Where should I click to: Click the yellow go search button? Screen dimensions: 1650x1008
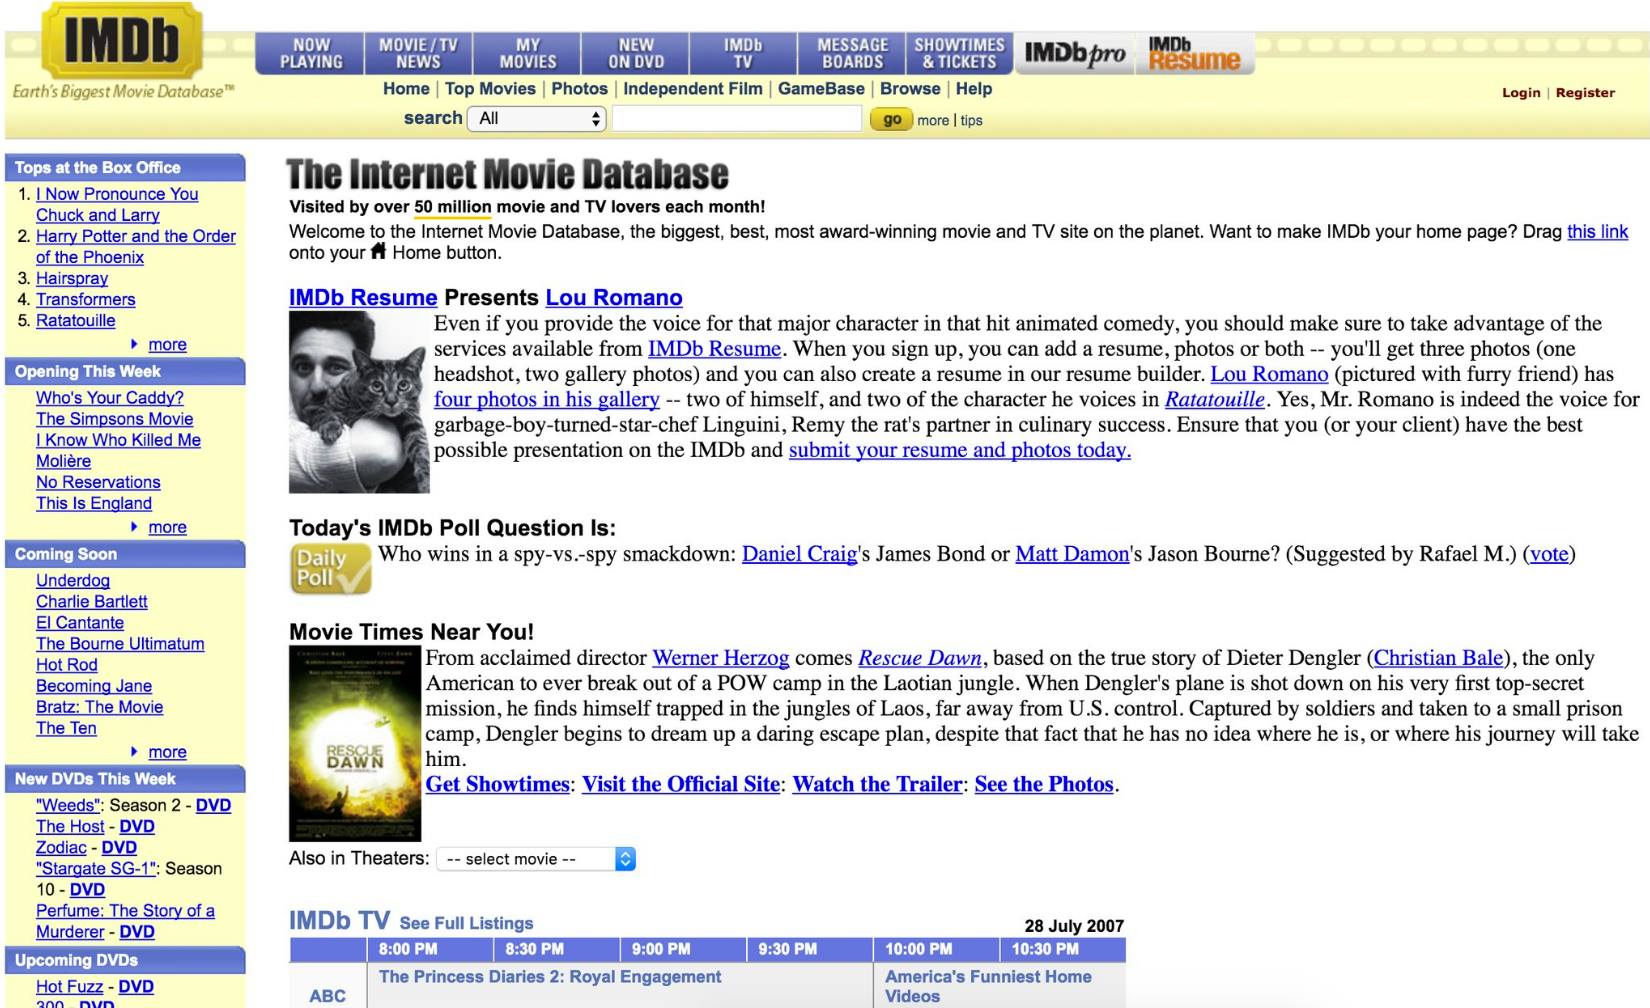tap(890, 120)
